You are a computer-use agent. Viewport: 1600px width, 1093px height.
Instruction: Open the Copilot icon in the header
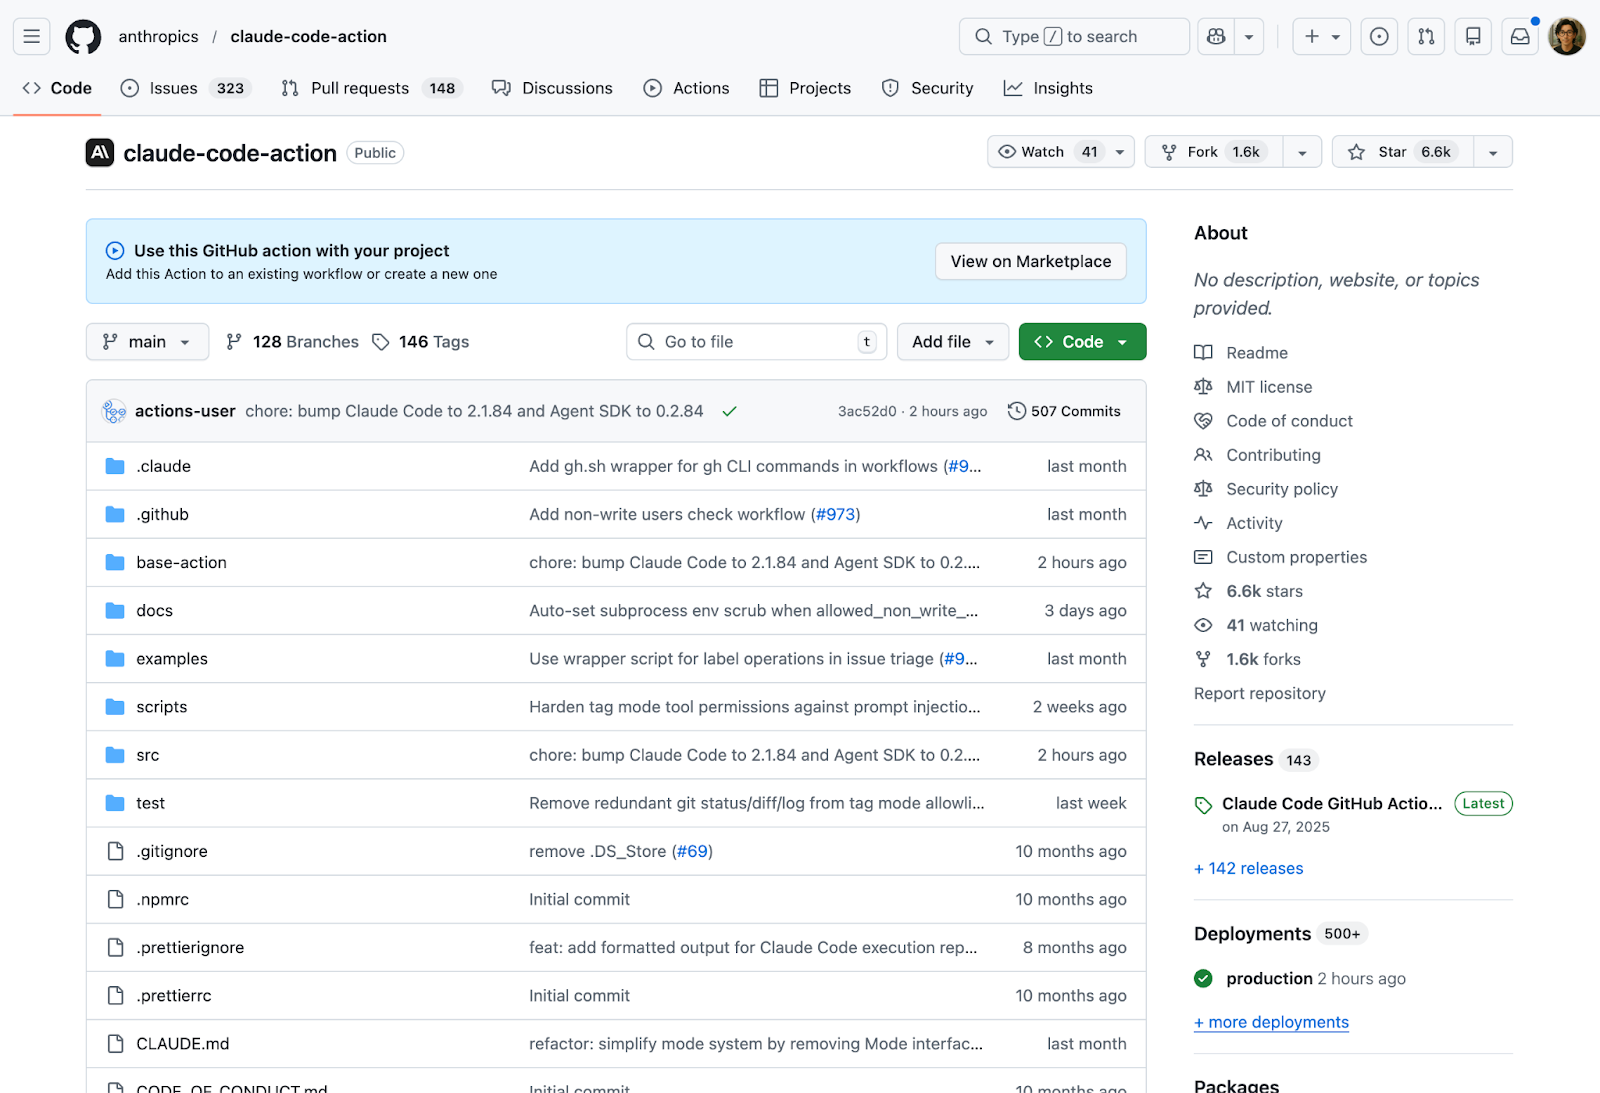pos(1215,36)
